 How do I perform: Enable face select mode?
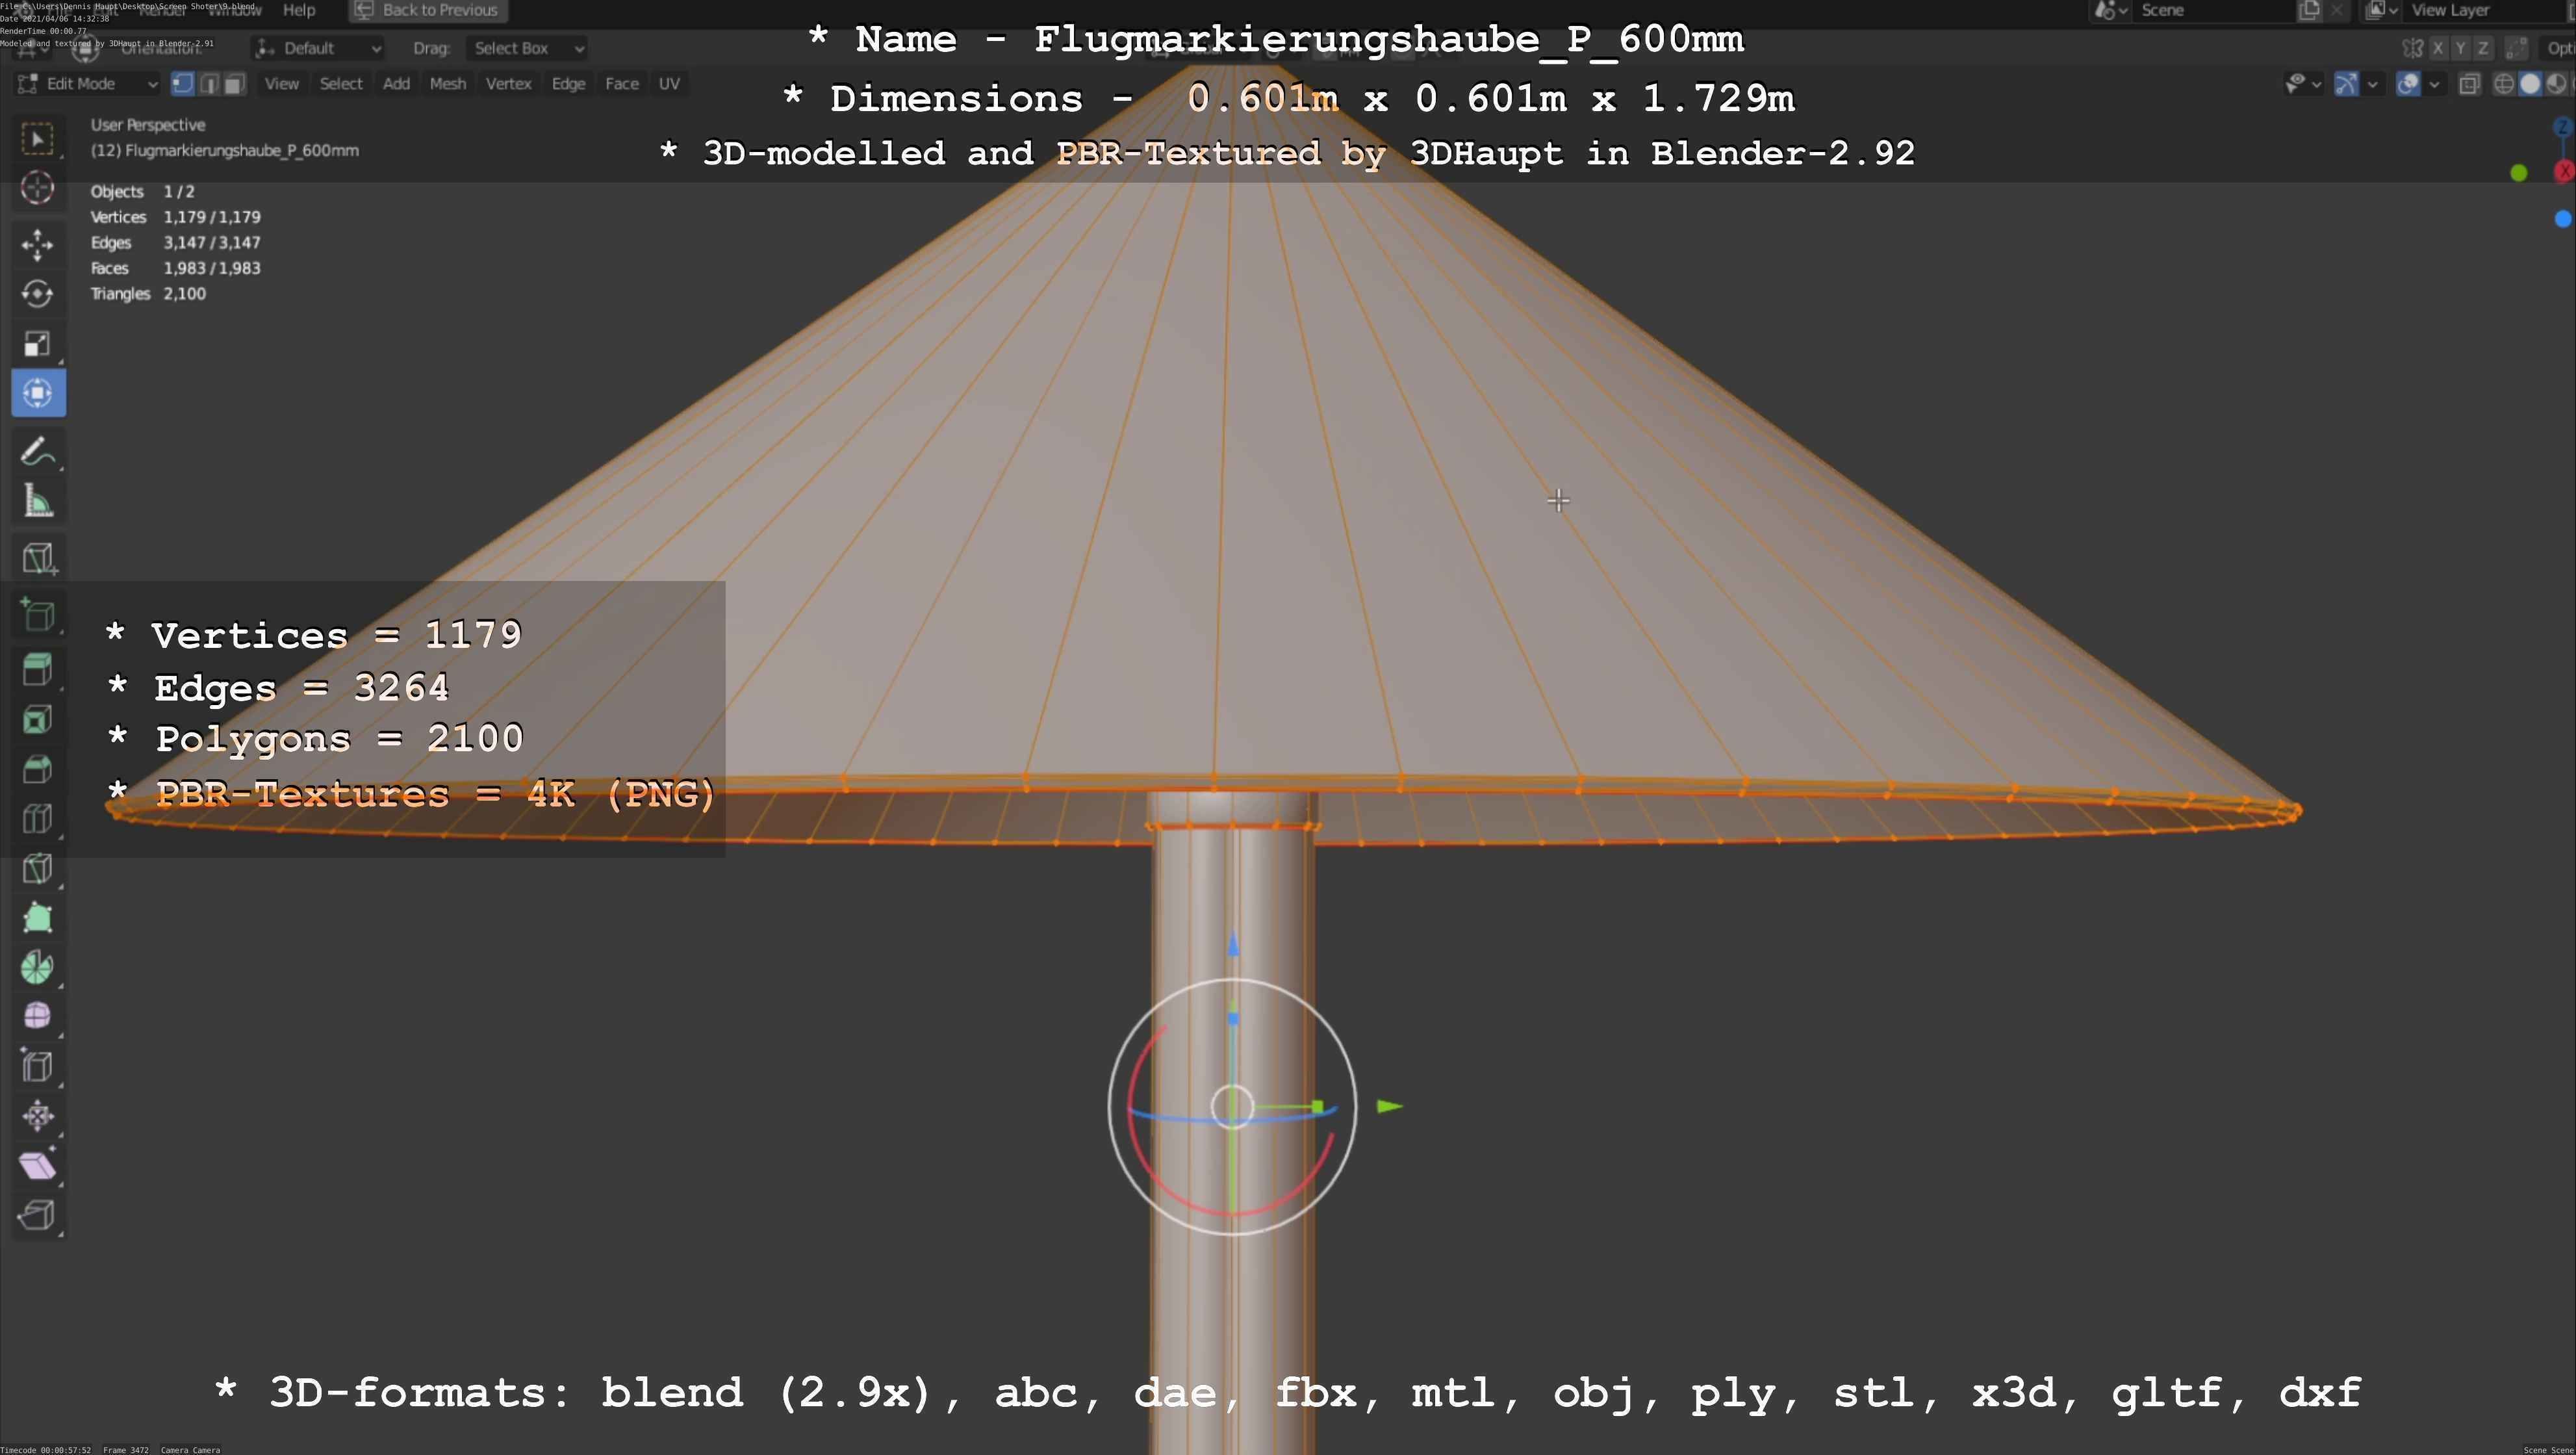[234, 84]
